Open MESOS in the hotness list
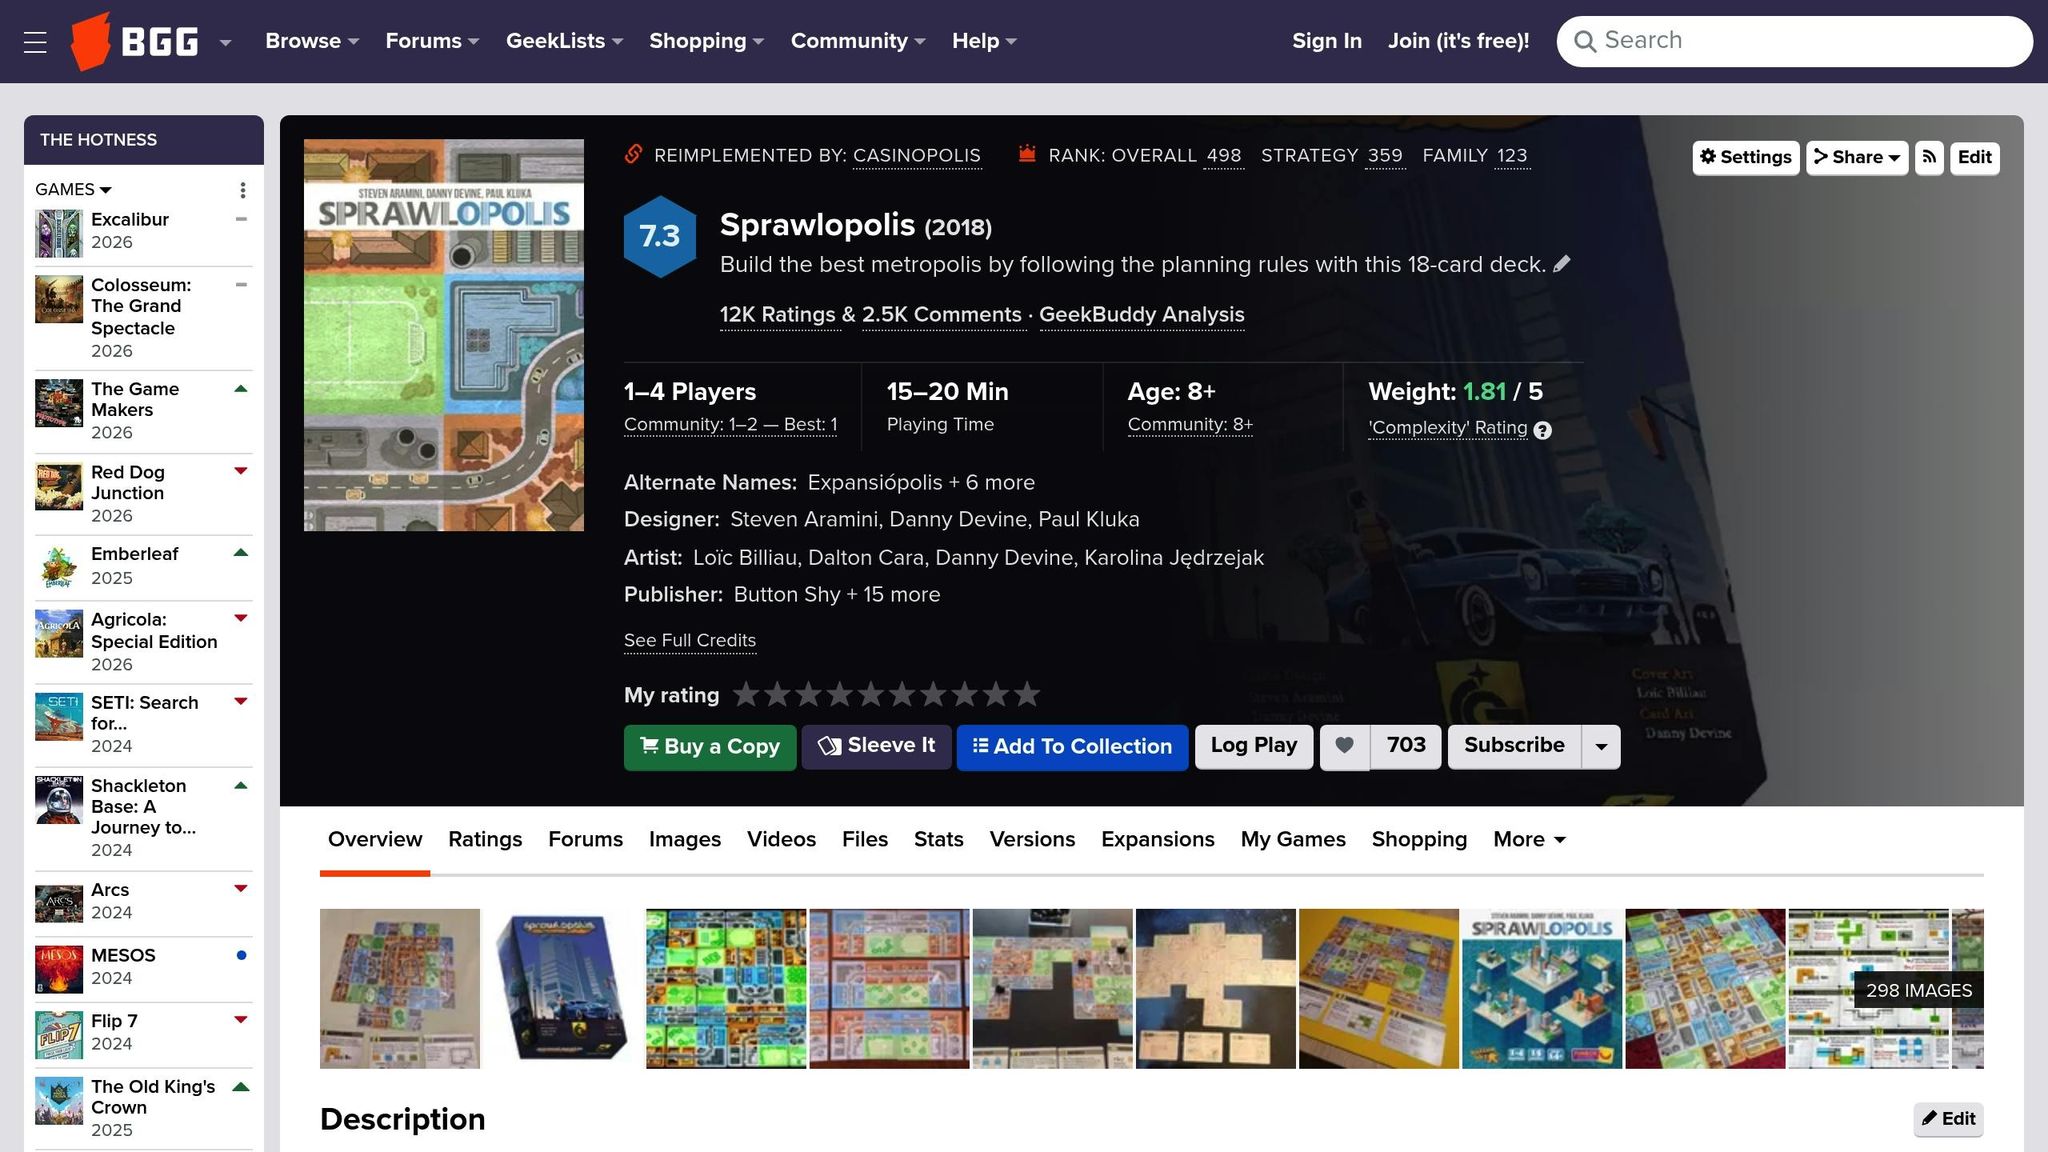 (x=123, y=955)
